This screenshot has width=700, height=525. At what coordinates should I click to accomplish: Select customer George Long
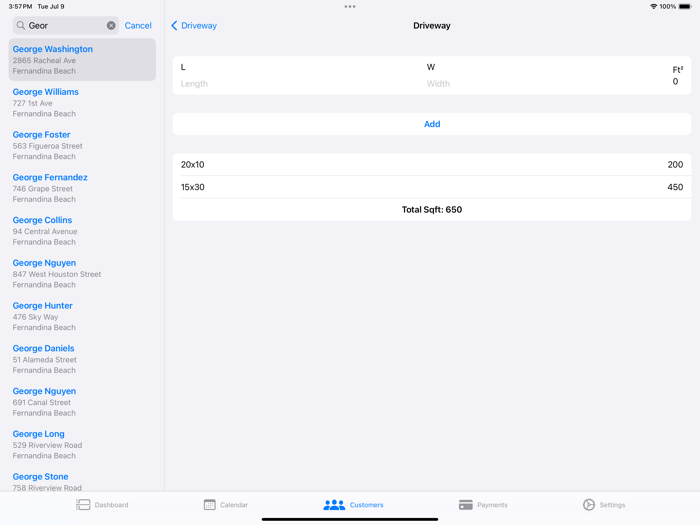click(82, 445)
